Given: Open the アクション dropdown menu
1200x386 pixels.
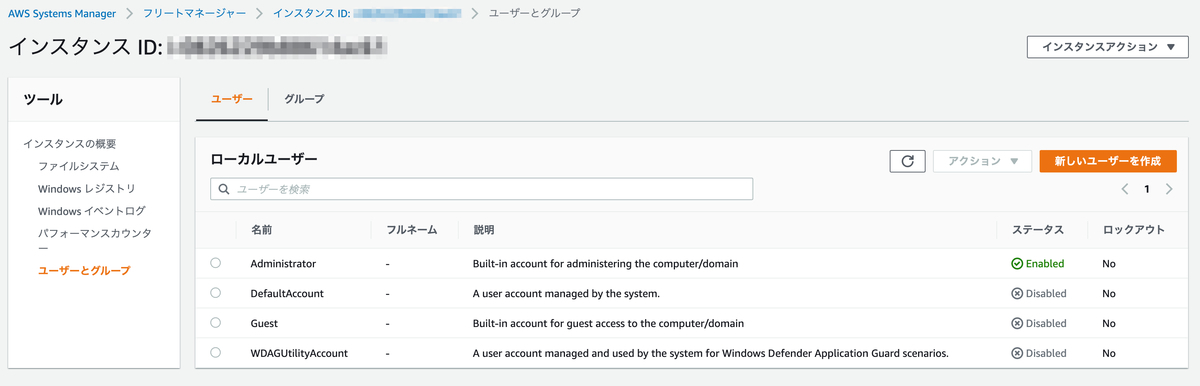Looking at the screenshot, I should coord(982,161).
